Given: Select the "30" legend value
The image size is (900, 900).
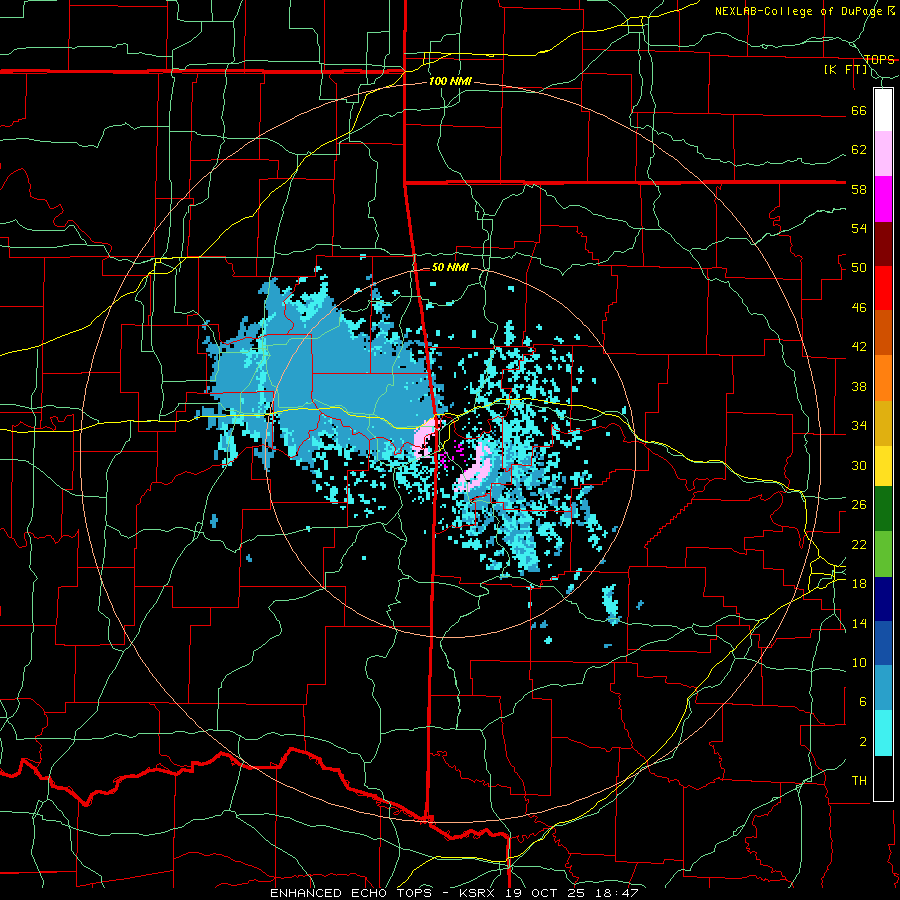Looking at the screenshot, I should tap(859, 465).
